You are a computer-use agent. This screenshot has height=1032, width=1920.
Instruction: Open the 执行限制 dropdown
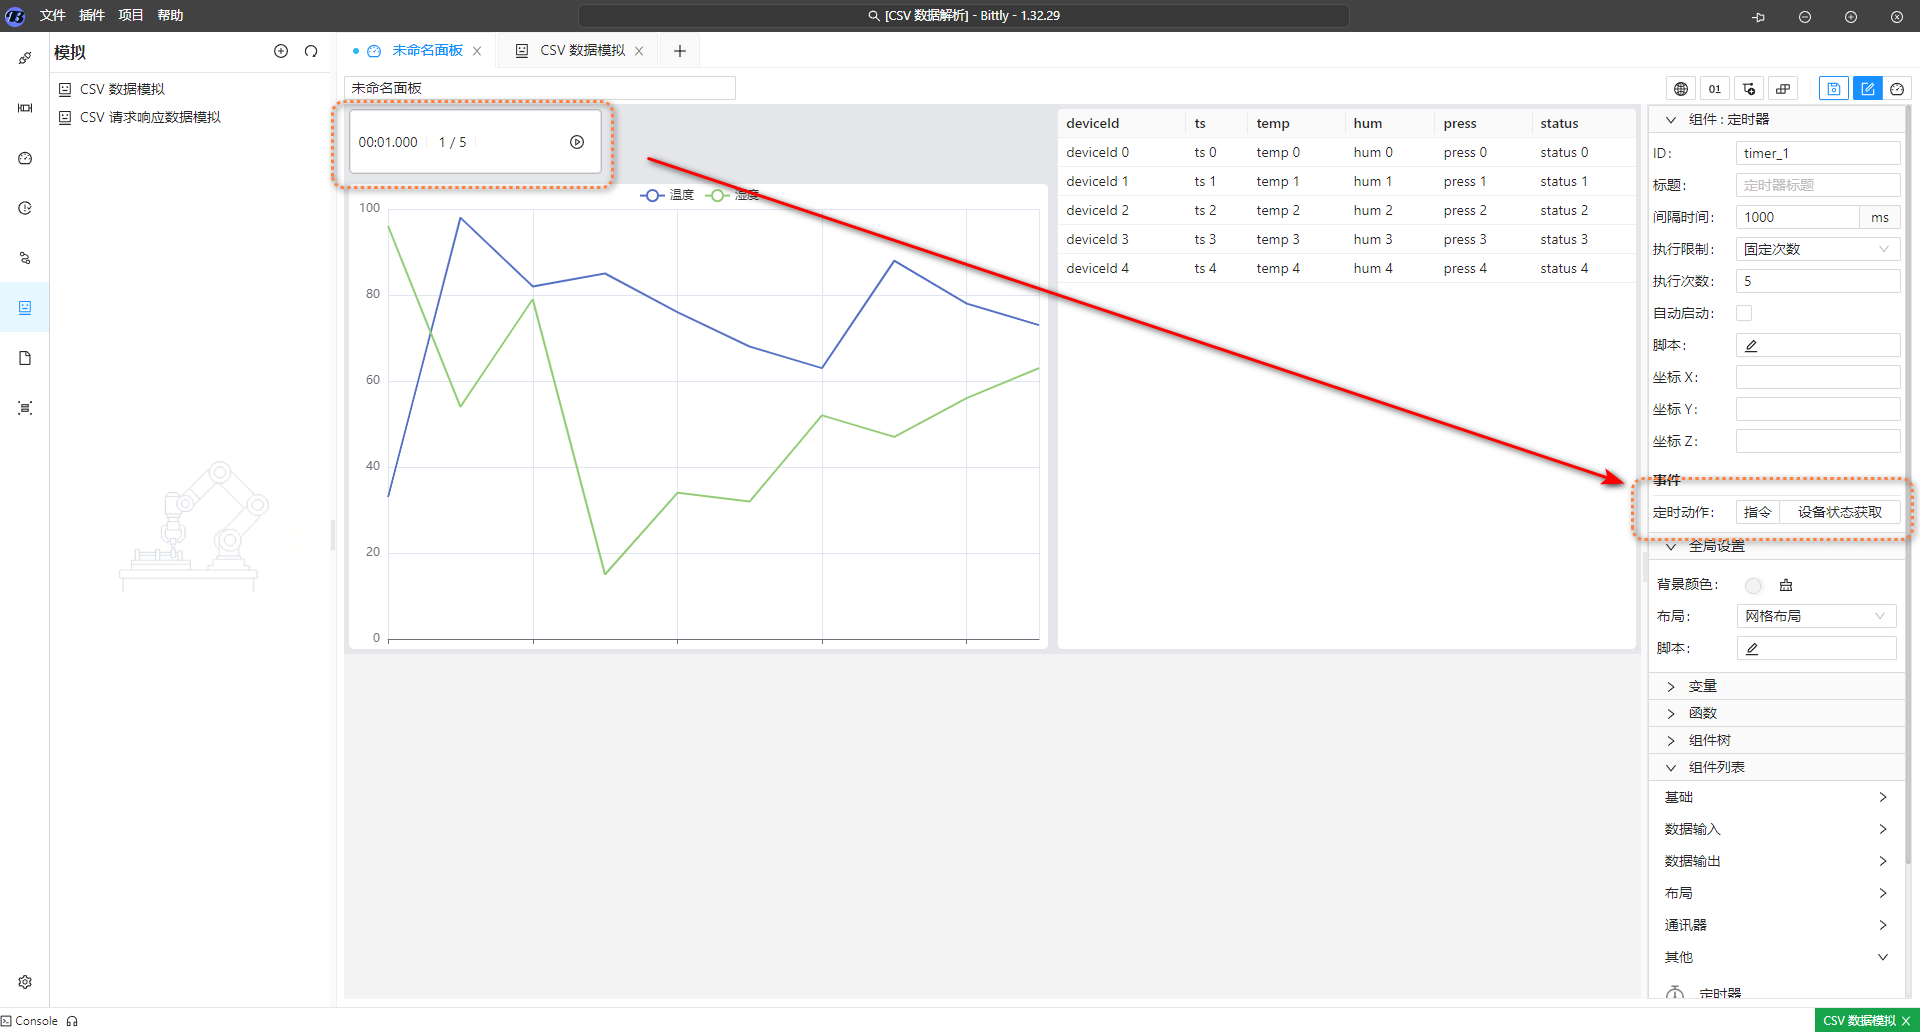click(1817, 249)
